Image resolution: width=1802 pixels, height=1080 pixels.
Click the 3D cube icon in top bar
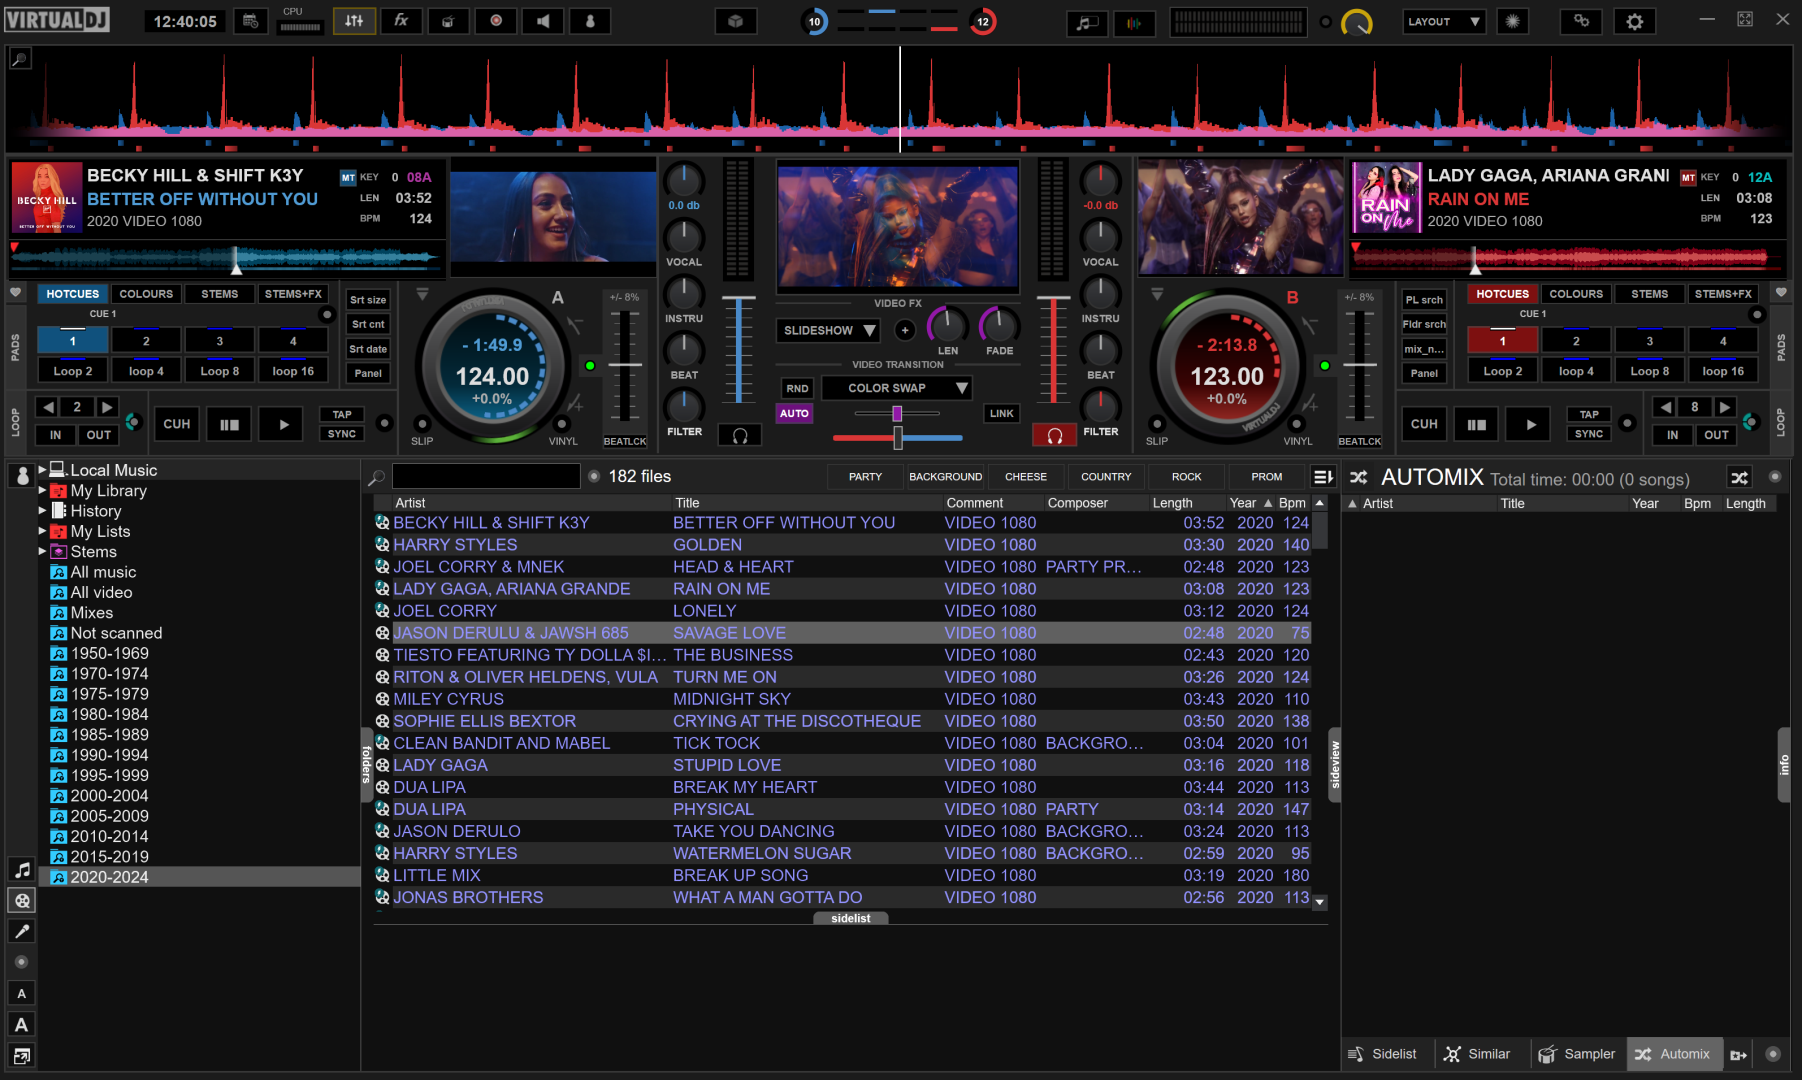pos(736,21)
